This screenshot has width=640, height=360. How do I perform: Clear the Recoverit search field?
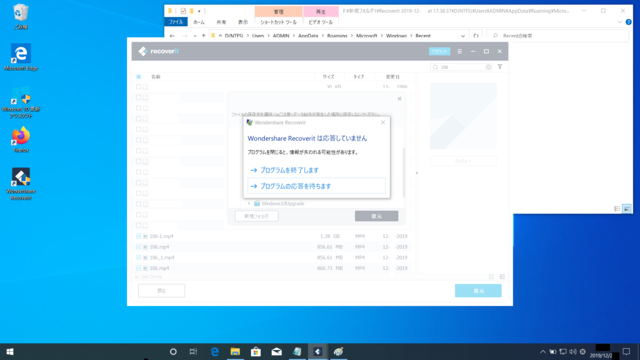click(488, 67)
